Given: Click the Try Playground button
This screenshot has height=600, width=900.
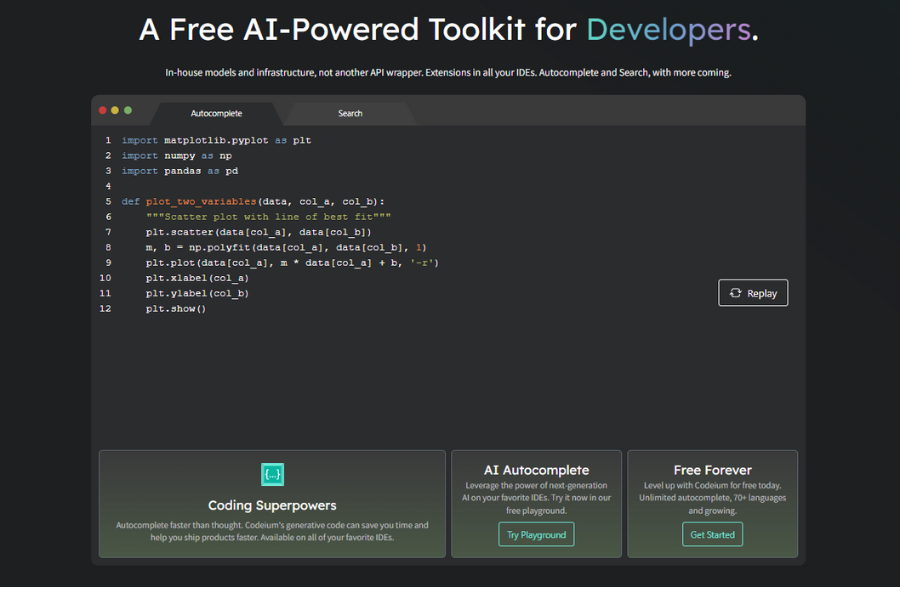Looking at the screenshot, I should tap(536, 534).
